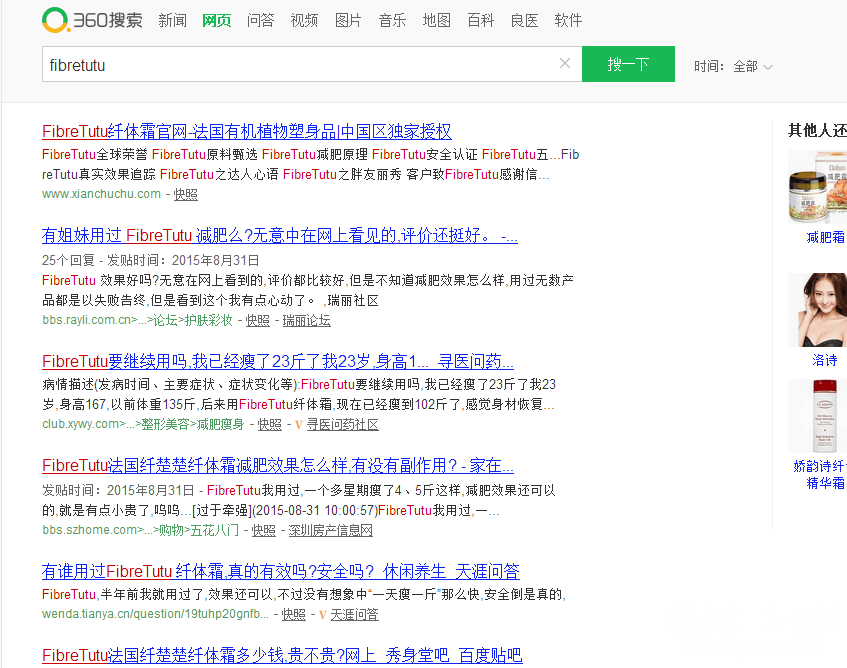Click the 深圳房产信息网 source link
847x668 pixels.
coord(331,531)
